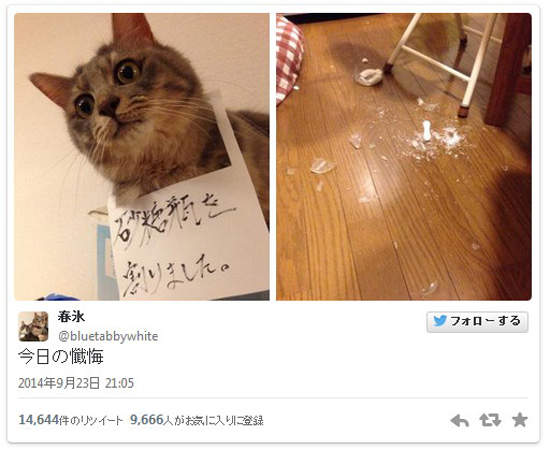Open the @bluetabbywhite handle link
Screen dimensions: 550x450
tap(108, 336)
